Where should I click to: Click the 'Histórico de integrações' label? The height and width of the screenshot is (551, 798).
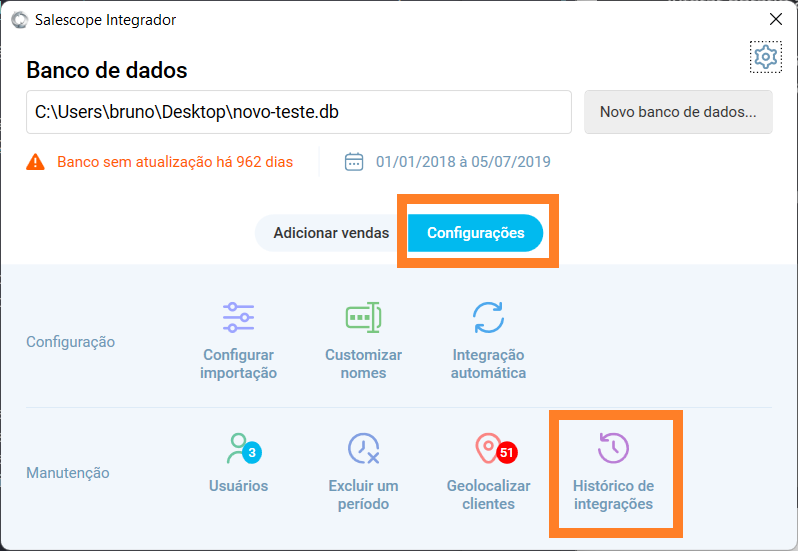[613, 495]
